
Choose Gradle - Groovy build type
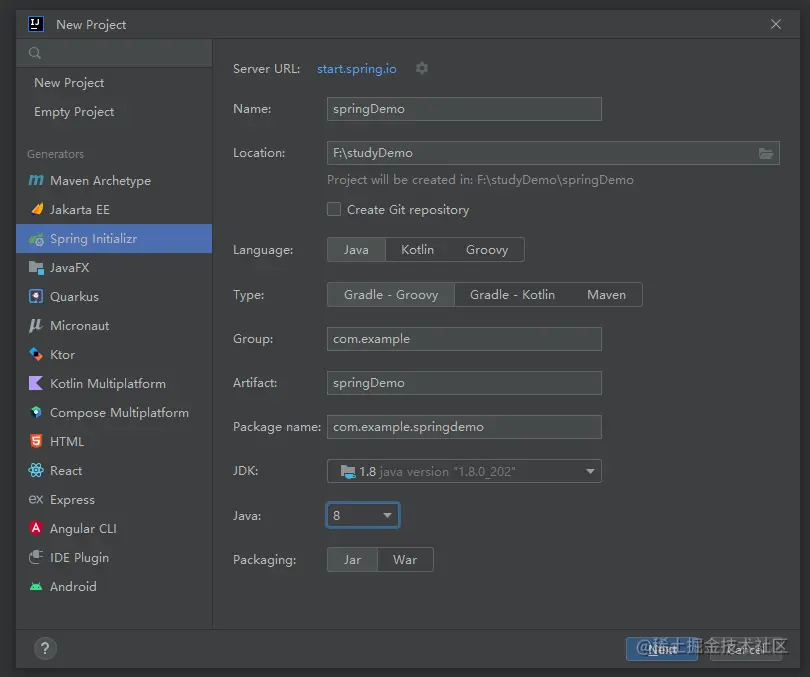[391, 295]
